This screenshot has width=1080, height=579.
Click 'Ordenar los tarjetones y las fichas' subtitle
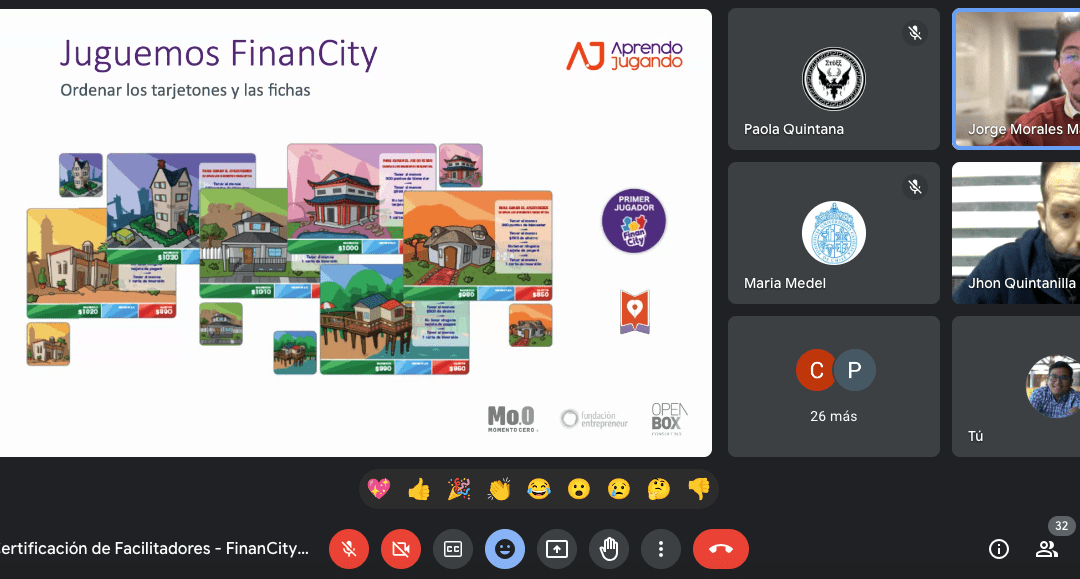point(185,90)
